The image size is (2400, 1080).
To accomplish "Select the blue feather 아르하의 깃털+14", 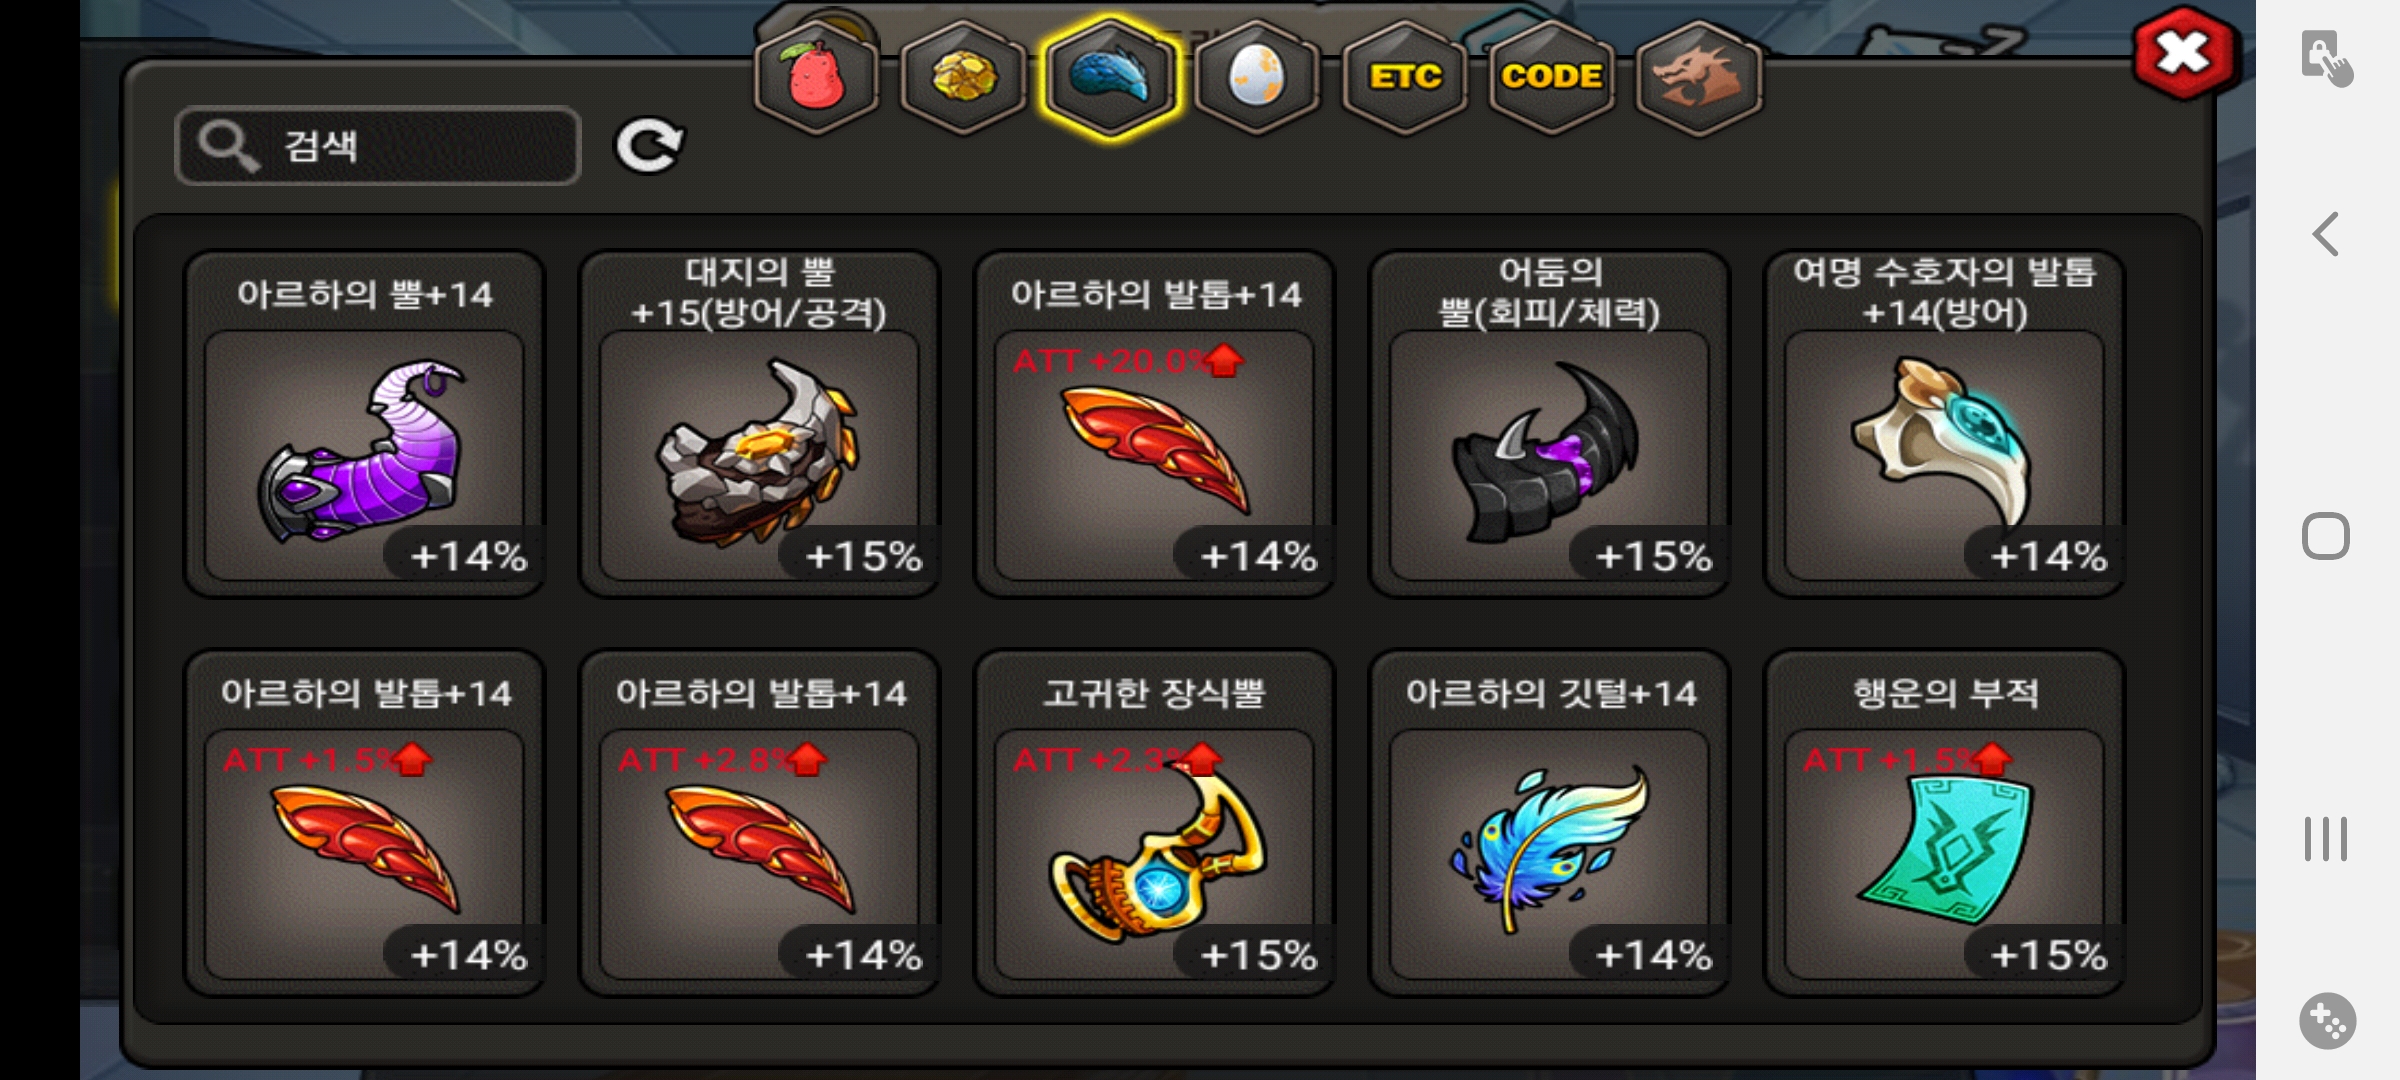I will [x=1550, y=823].
